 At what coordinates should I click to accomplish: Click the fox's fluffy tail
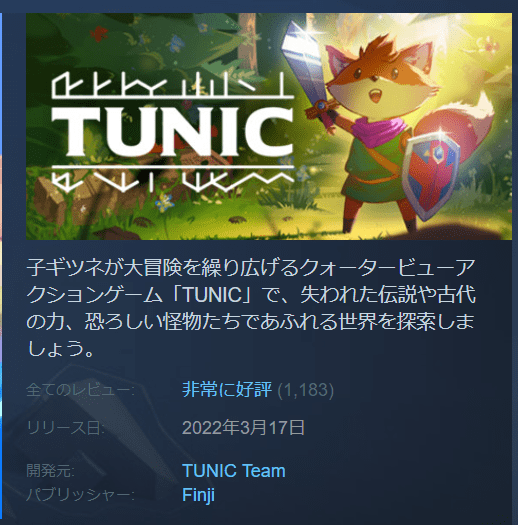pyautogui.click(x=460, y=124)
